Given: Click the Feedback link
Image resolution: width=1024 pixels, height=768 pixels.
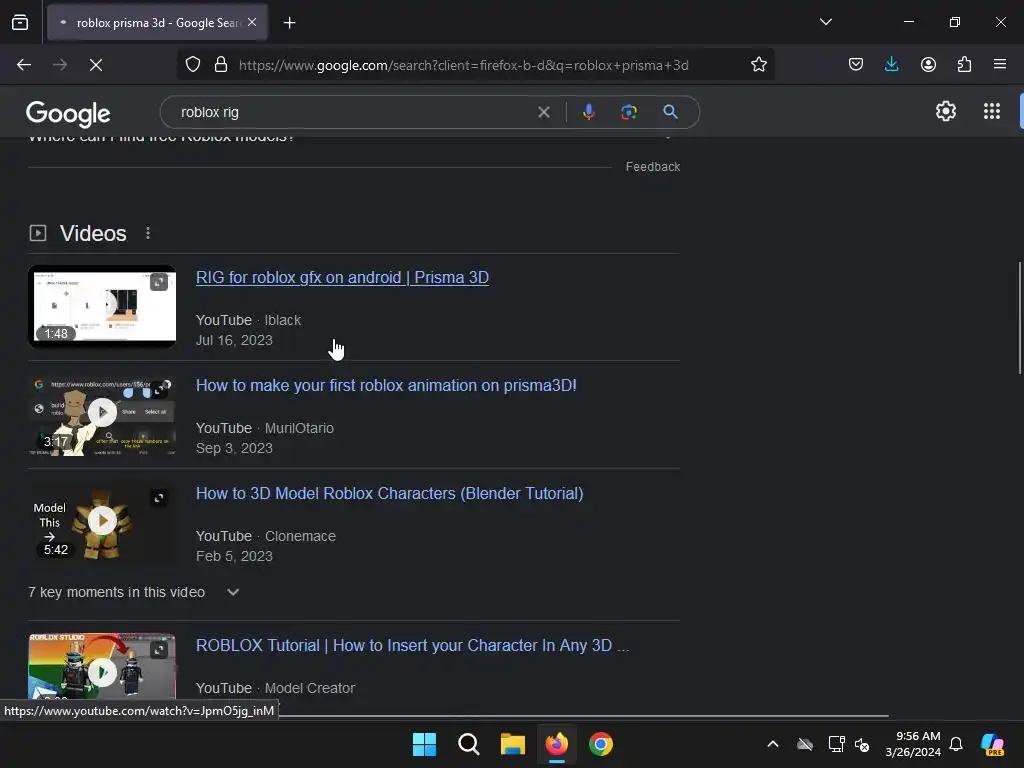Looking at the screenshot, I should tap(652, 167).
